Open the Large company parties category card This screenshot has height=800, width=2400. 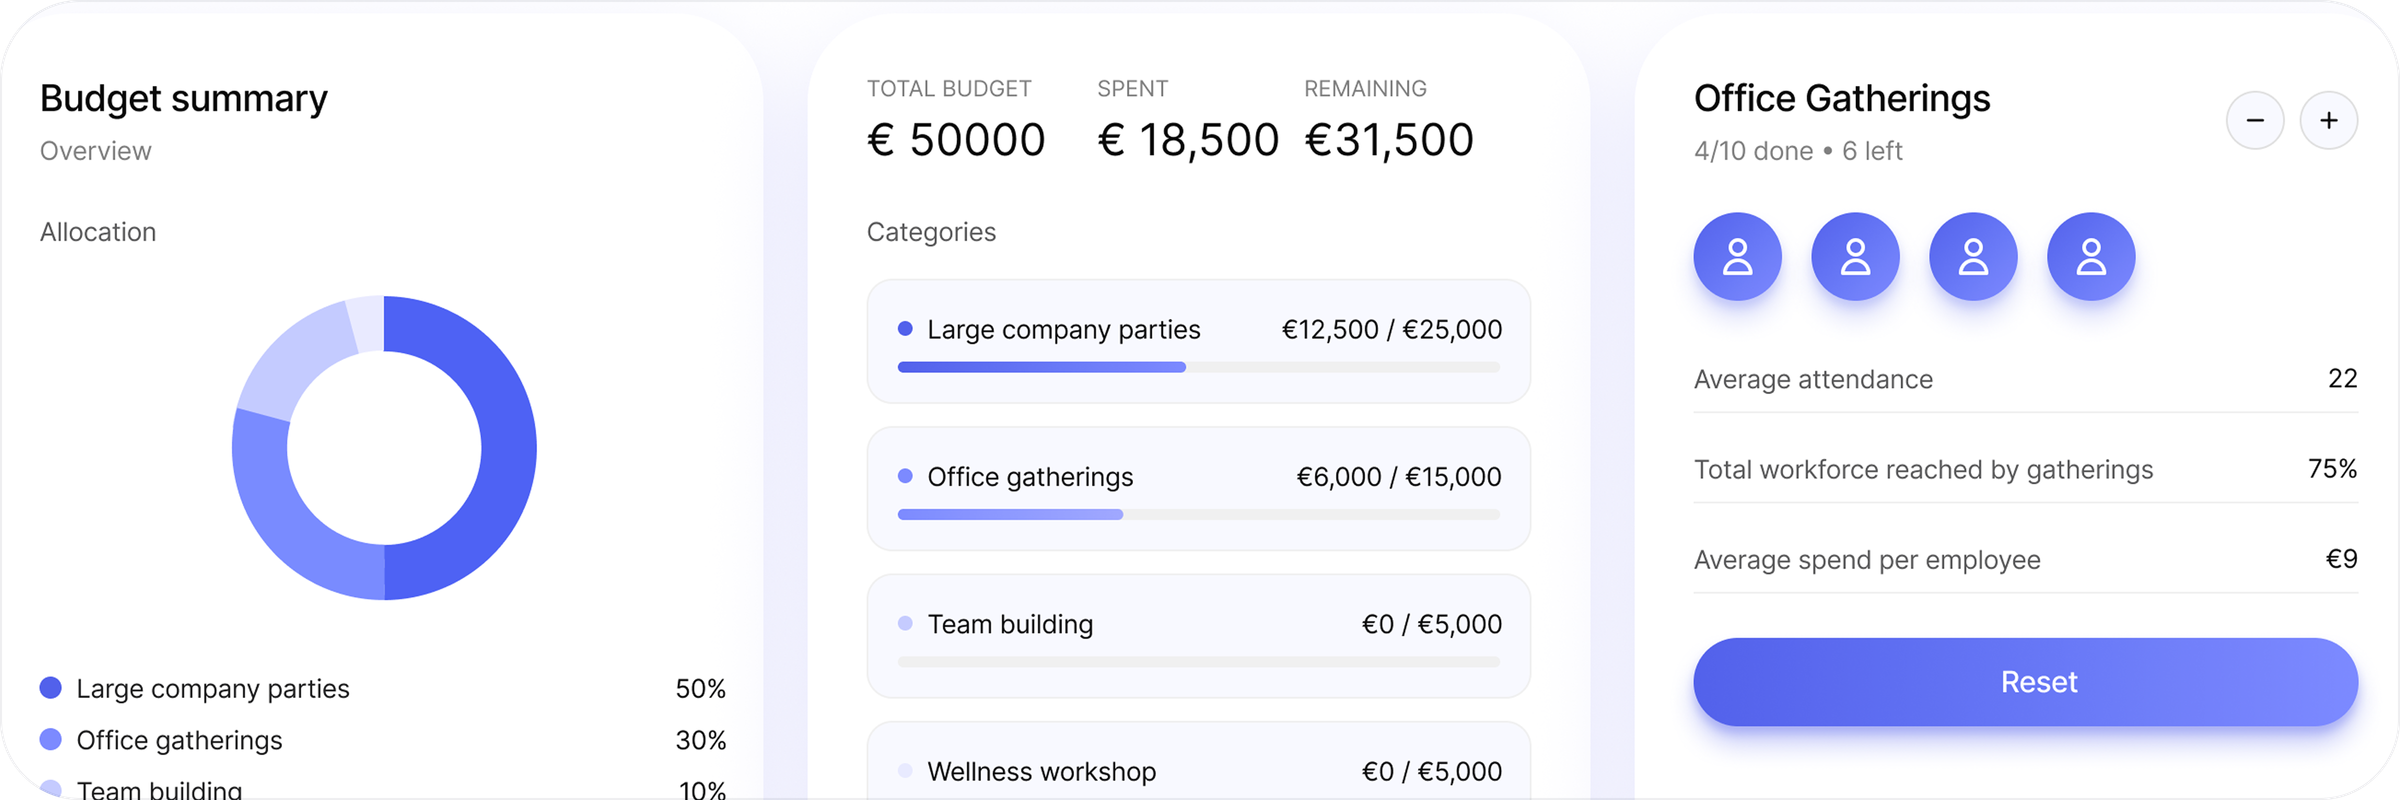(x=1199, y=341)
